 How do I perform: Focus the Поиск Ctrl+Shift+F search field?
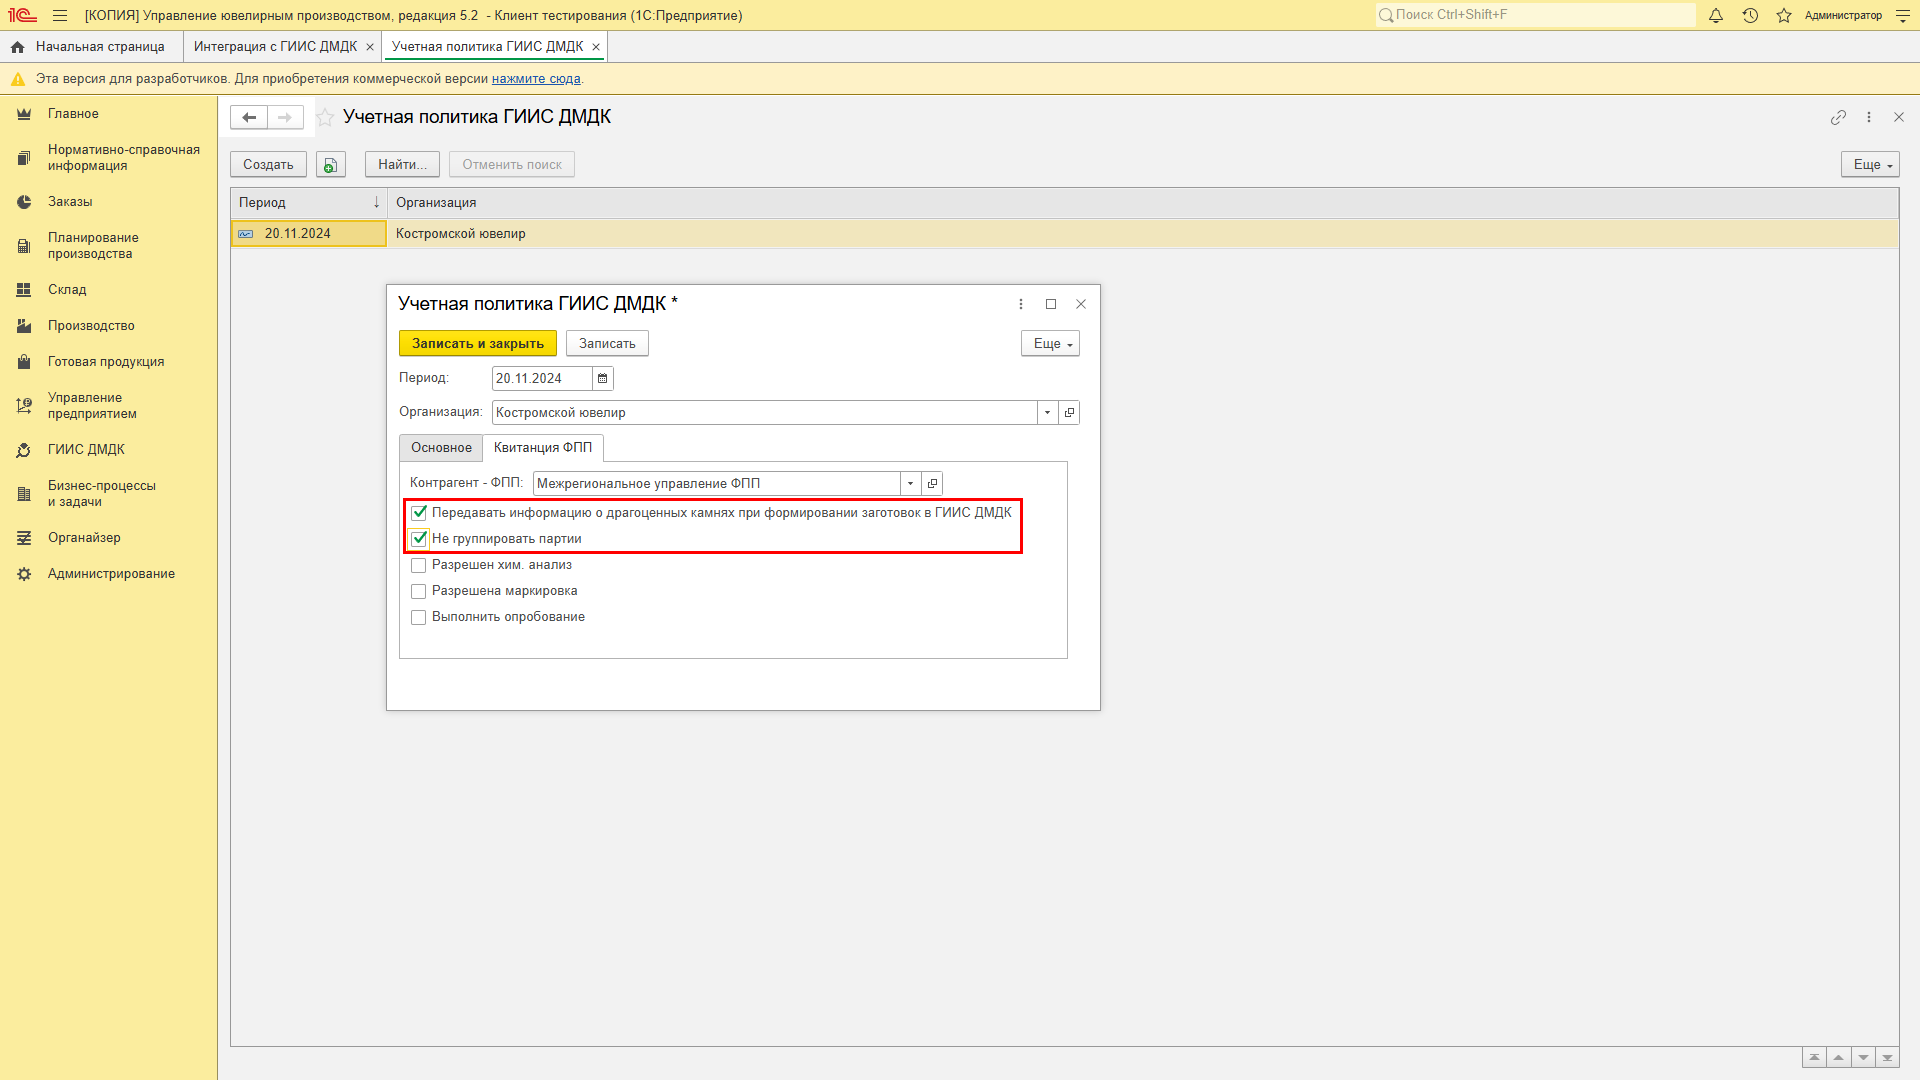(1535, 15)
